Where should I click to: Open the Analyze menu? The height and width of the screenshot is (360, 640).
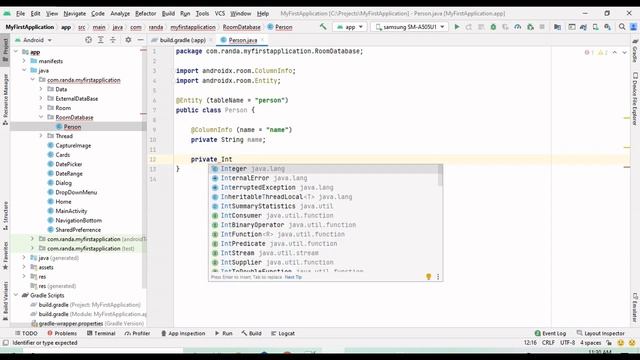tap(120, 13)
